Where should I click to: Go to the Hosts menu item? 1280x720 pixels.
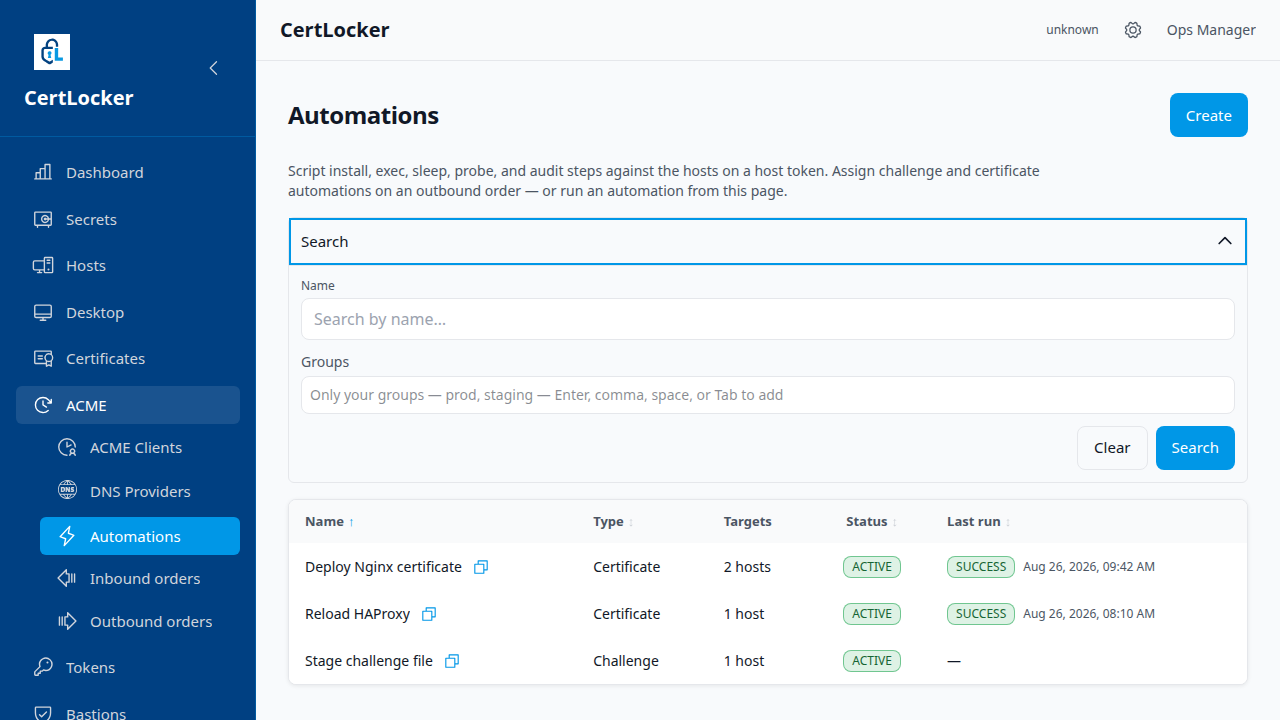[x=128, y=266]
